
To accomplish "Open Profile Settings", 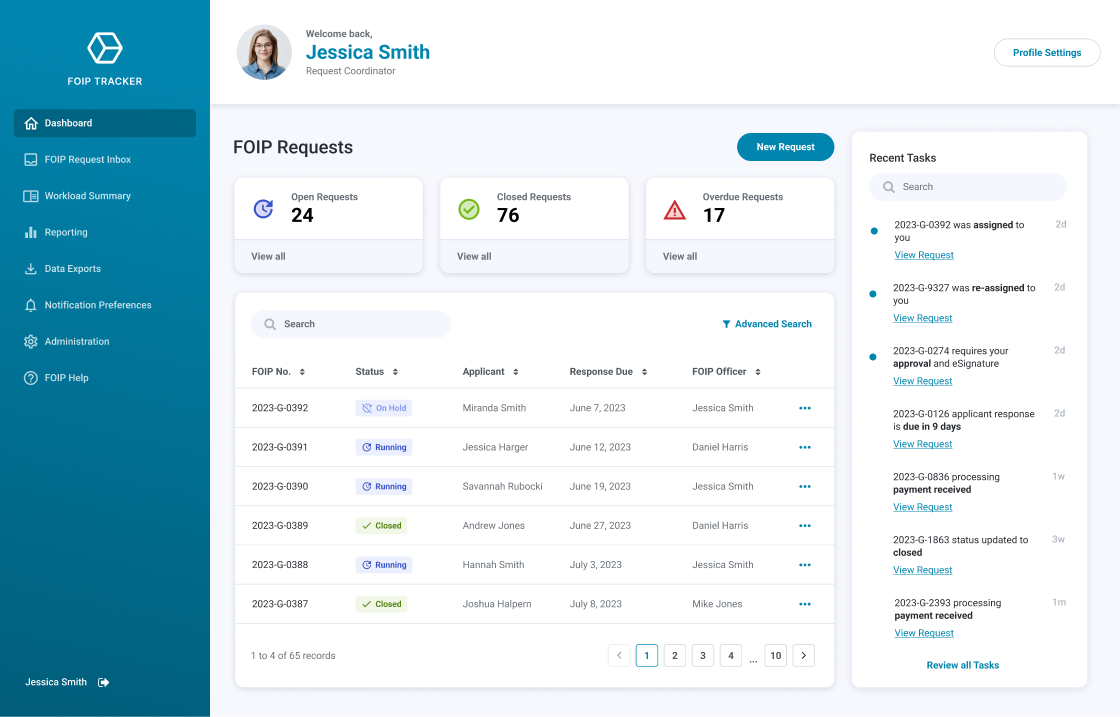I will coord(1047,52).
